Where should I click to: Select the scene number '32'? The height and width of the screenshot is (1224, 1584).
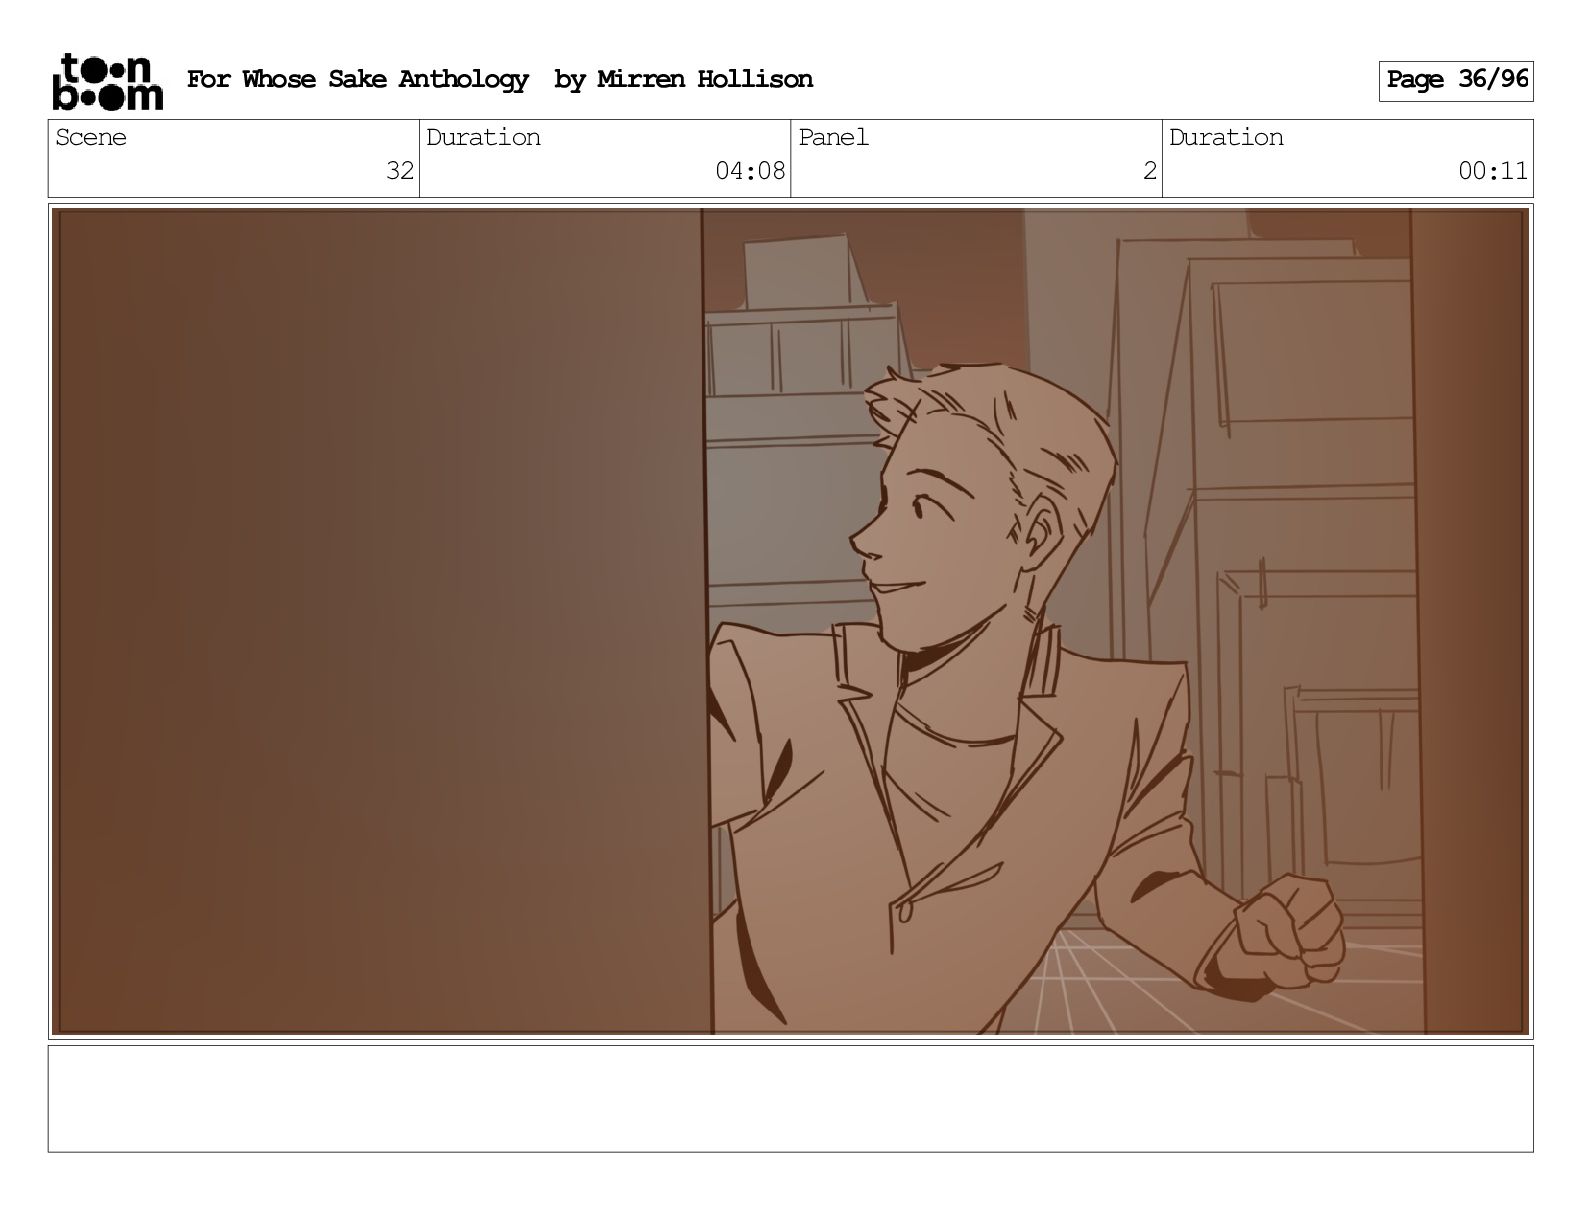400,171
